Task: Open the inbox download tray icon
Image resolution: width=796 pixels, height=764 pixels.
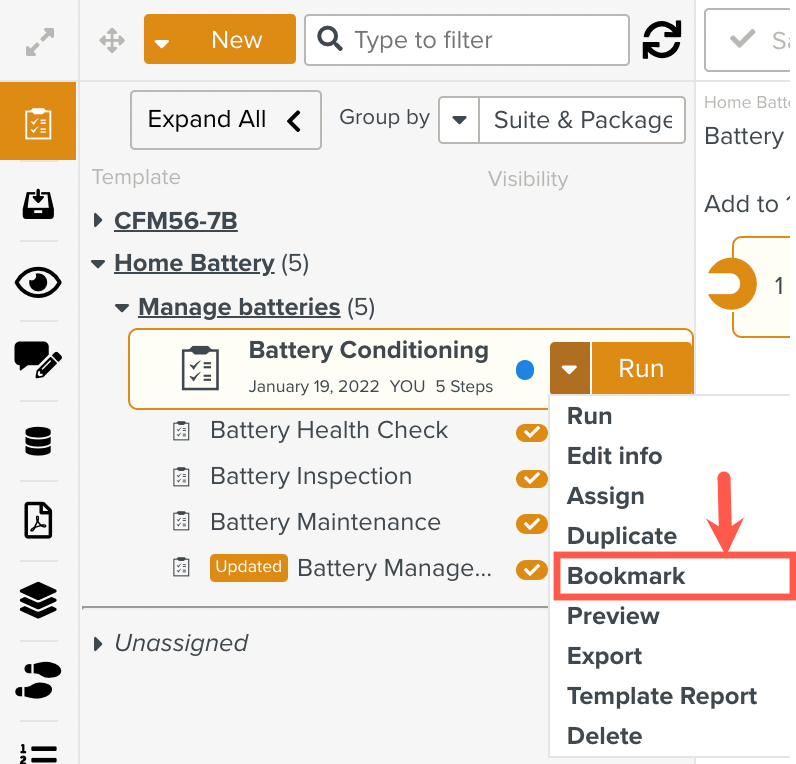Action: pos(38,204)
